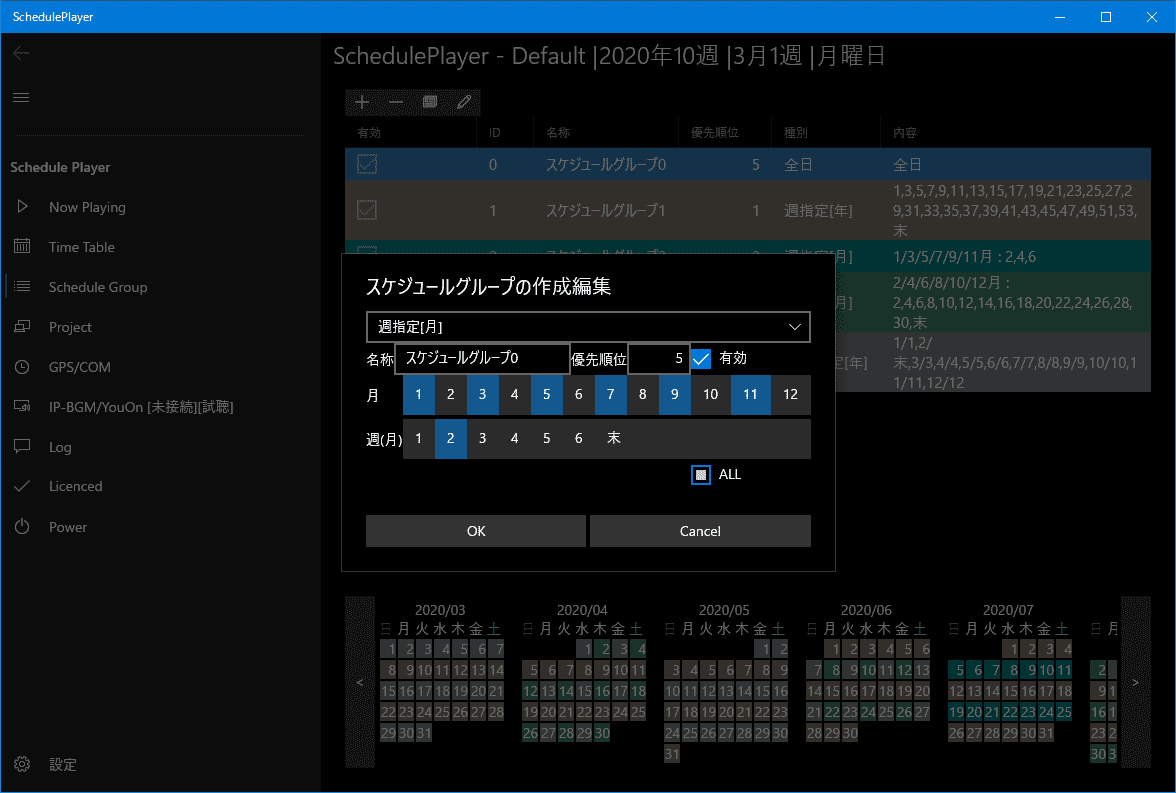The height and width of the screenshot is (793, 1176).
Task: Toggle the ALL checkbox
Action: coord(701,475)
